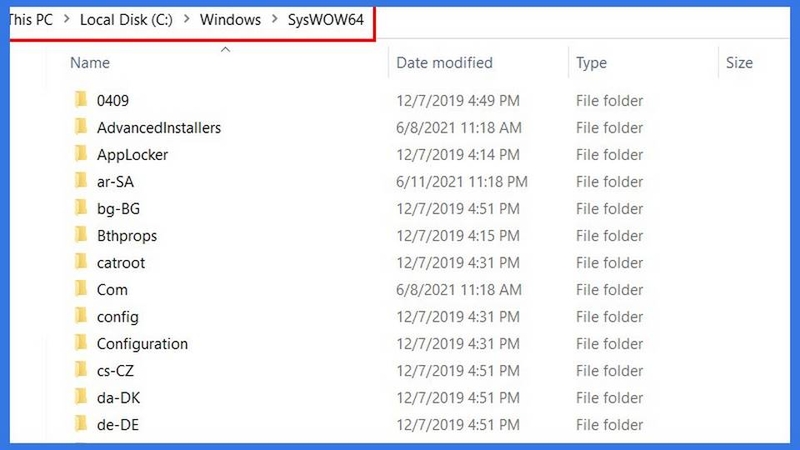Select the de-DE folder icon
The image size is (800, 450).
(81, 424)
